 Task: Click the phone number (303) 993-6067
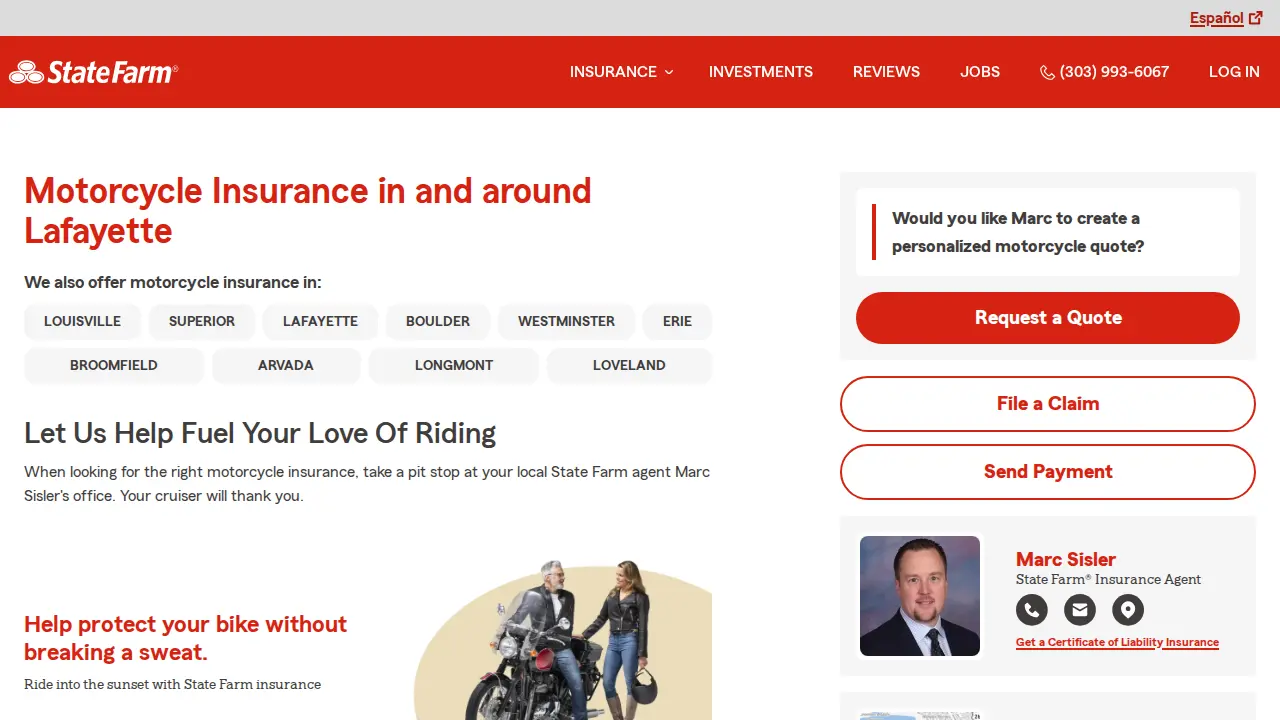(x=1114, y=72)
